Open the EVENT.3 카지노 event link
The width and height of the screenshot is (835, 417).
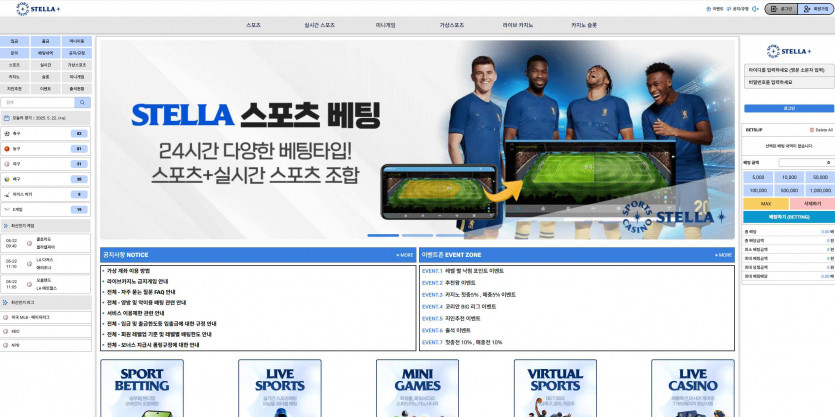pos(469,295)
